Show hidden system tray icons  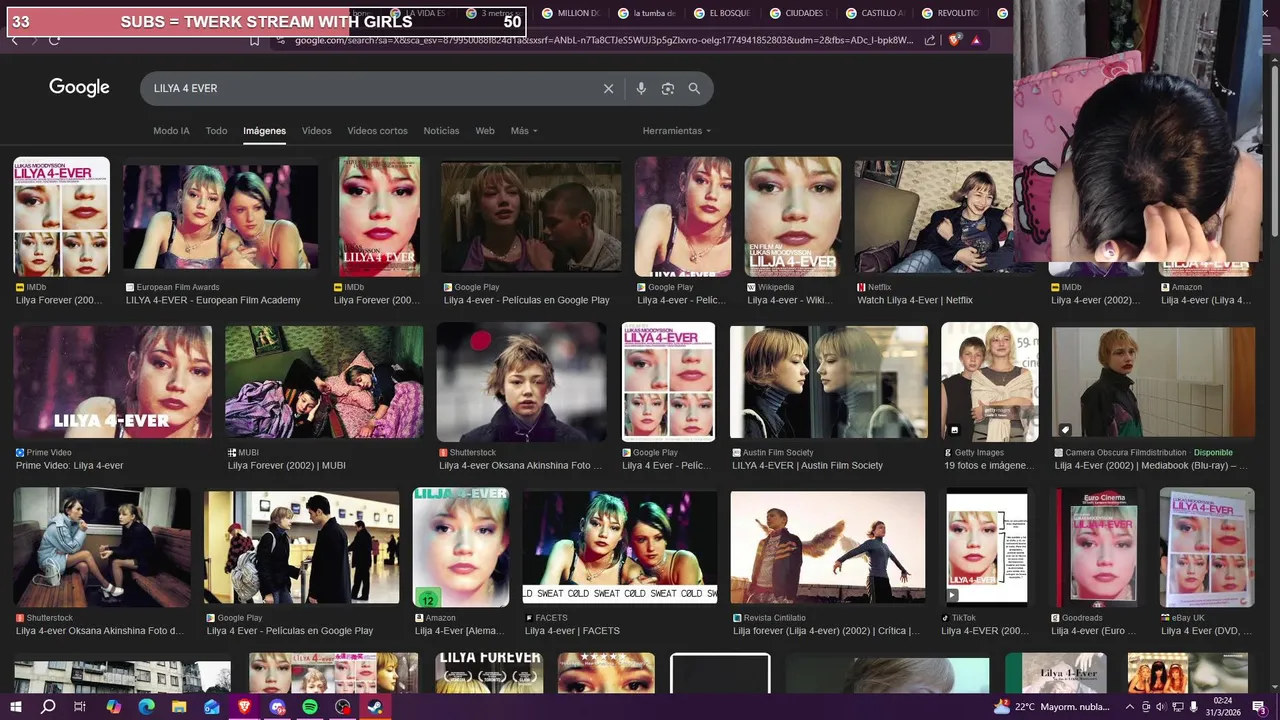(1129, 707)
